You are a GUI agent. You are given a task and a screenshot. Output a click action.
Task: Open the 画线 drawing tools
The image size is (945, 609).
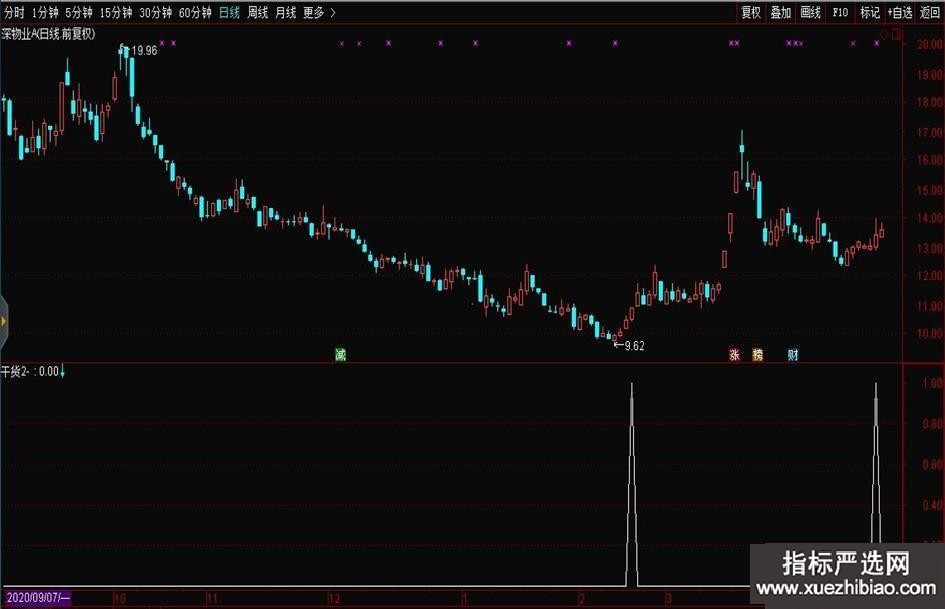coord(810,12)
